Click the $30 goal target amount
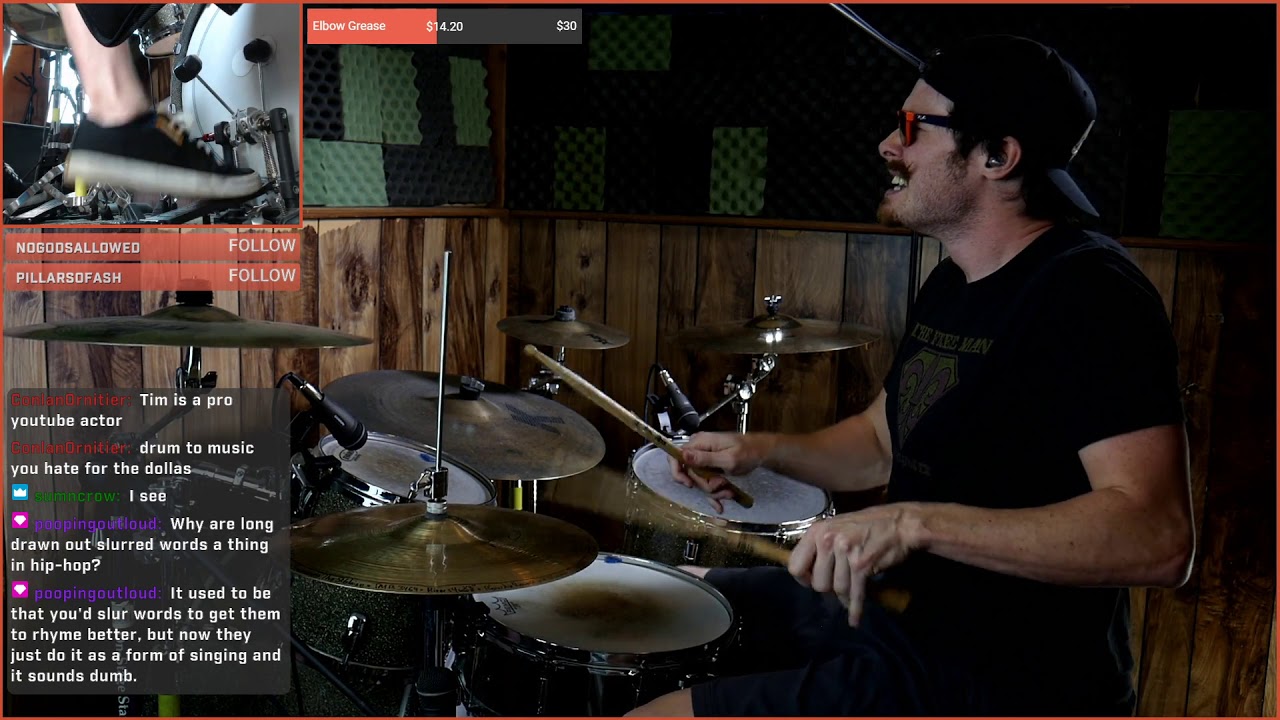The height and width of the screenshot is (720, 1280). 566,26
